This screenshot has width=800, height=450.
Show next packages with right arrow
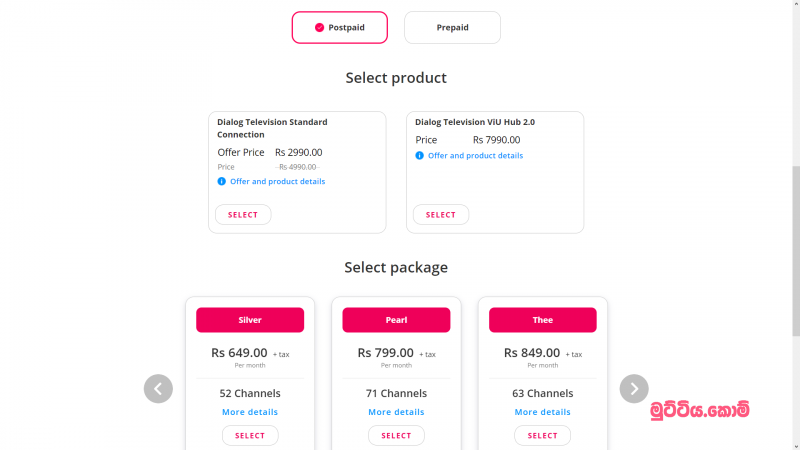pyautogui.click(x=634, y=389)
